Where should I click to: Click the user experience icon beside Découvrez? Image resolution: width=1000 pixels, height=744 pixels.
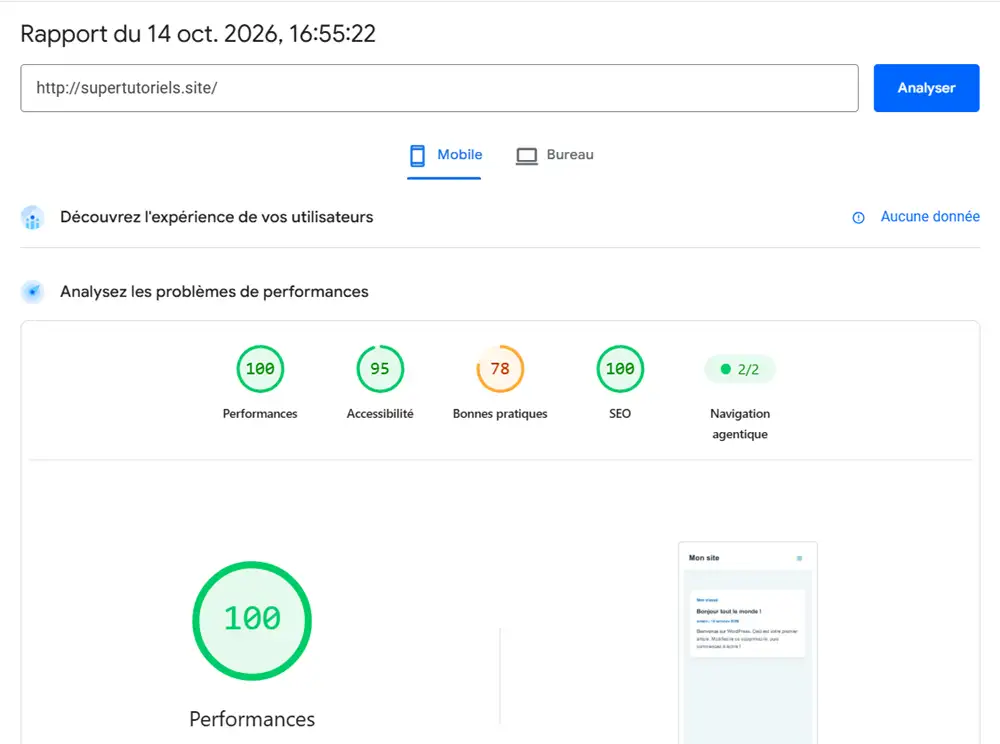33,217
